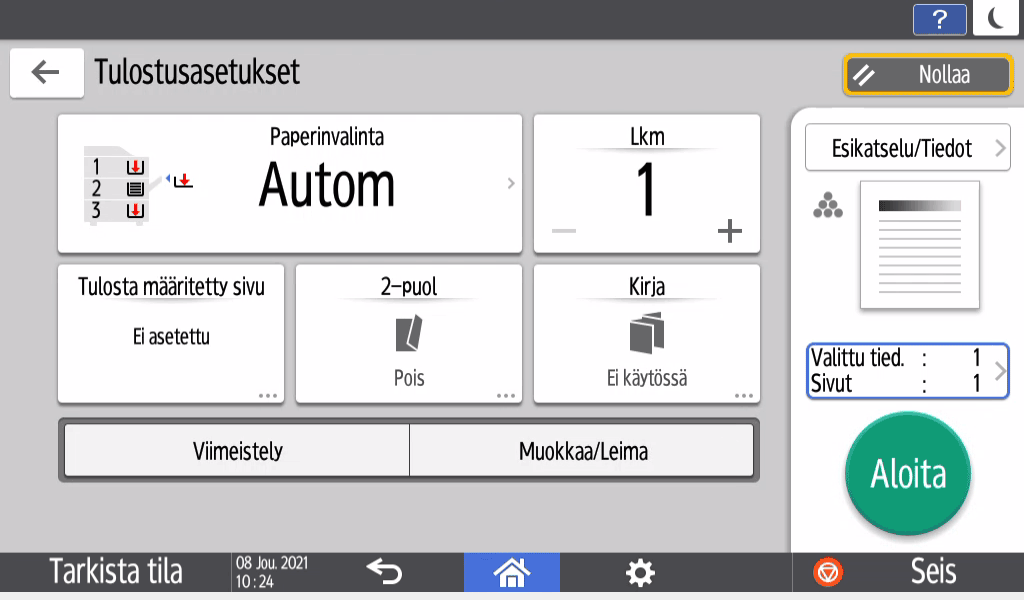This screenshot has height=600, width=1024.
Task: Go back using top-left arrow
Action: pos(46,72)
